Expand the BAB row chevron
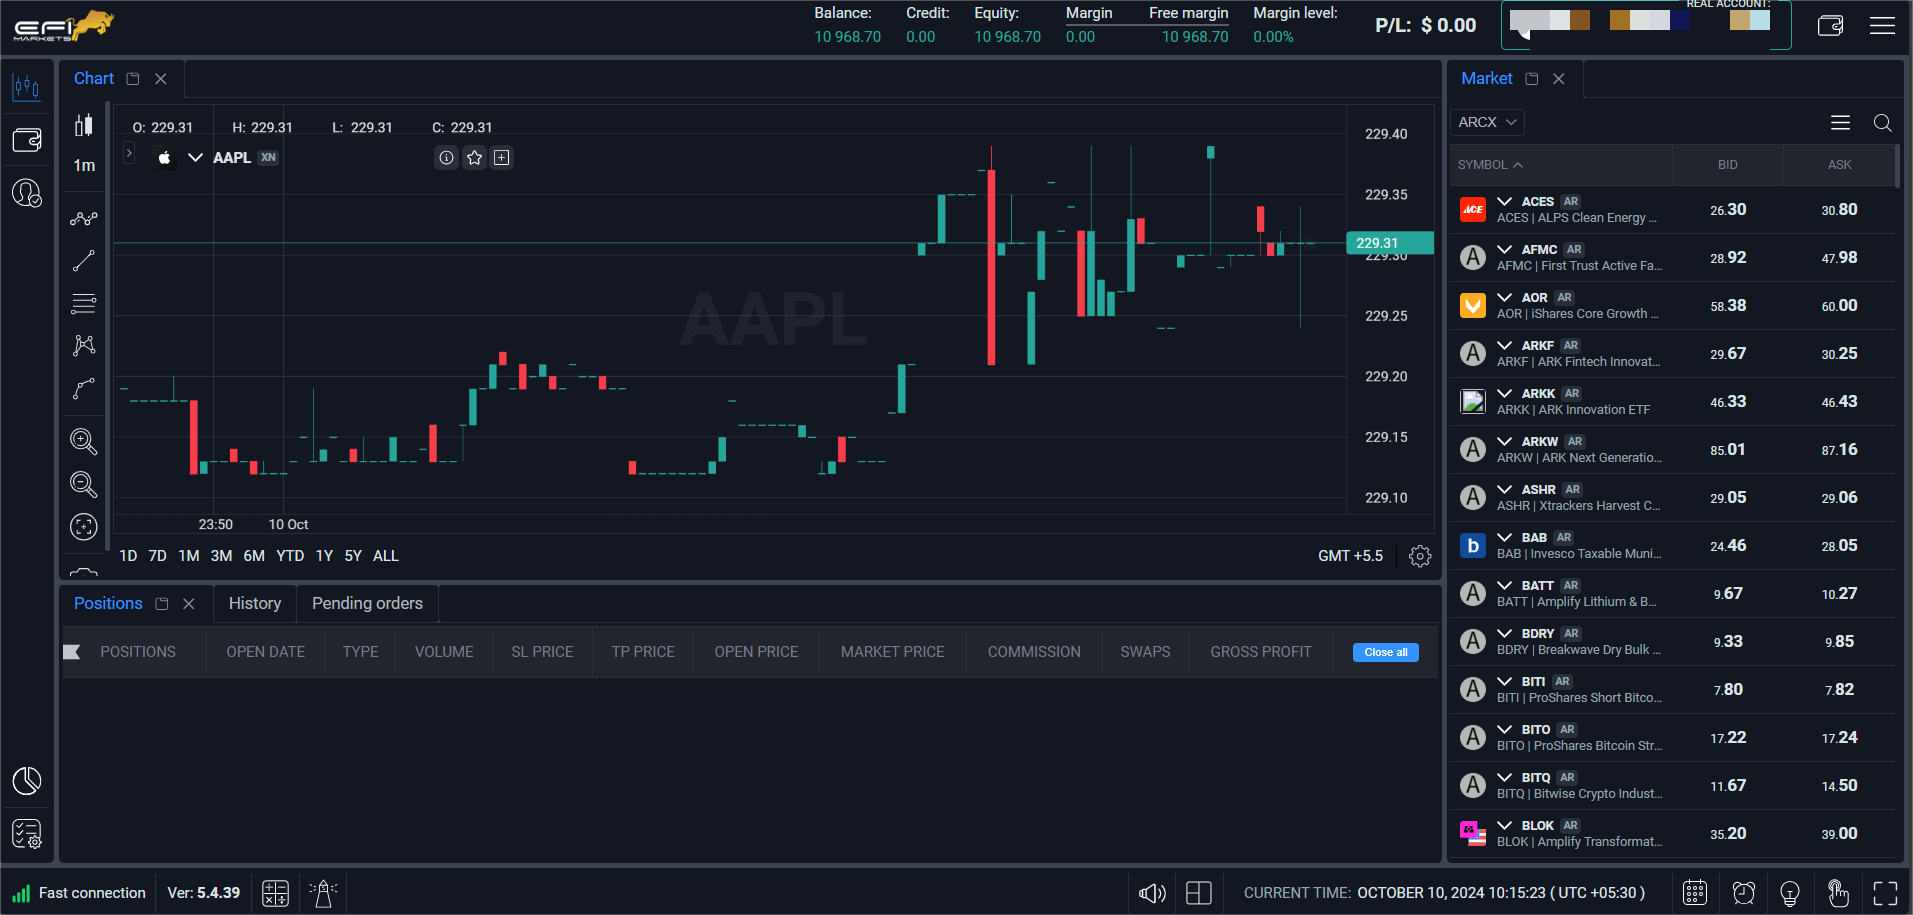This screenshot has height=915, width=1913. 1504,537
